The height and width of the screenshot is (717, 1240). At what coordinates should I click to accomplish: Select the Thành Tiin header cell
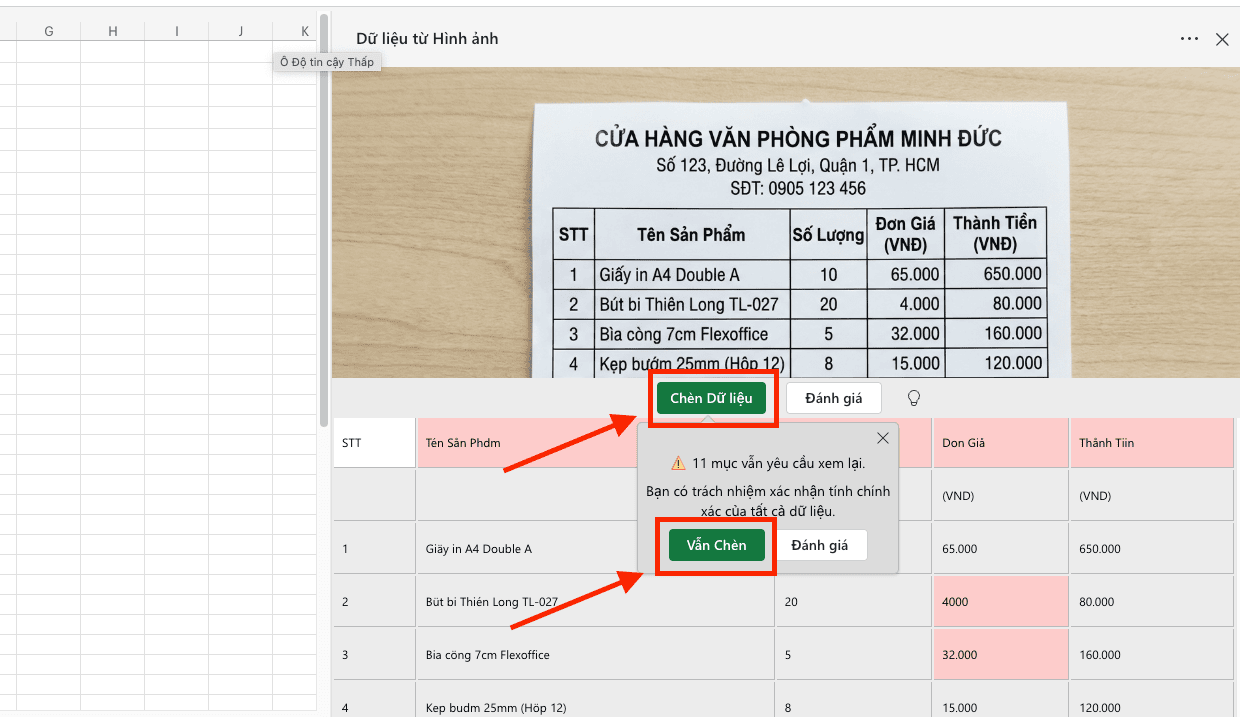click(1152, 442)
